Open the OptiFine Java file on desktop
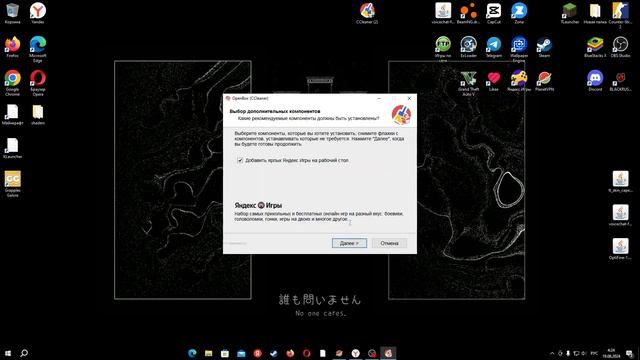The image size is (640, 360). (620, 249)
